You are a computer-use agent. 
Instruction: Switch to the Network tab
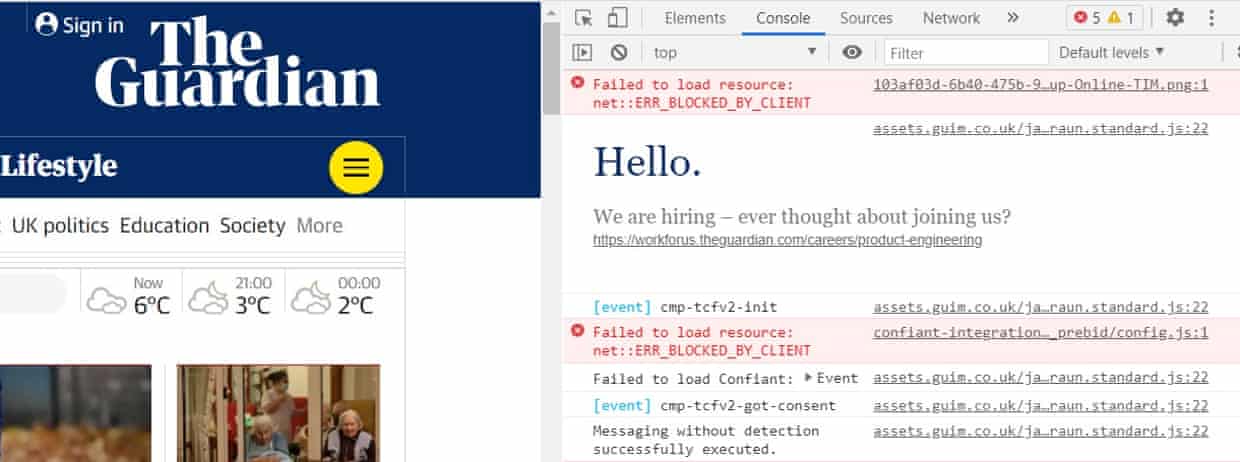coord(951,18)
